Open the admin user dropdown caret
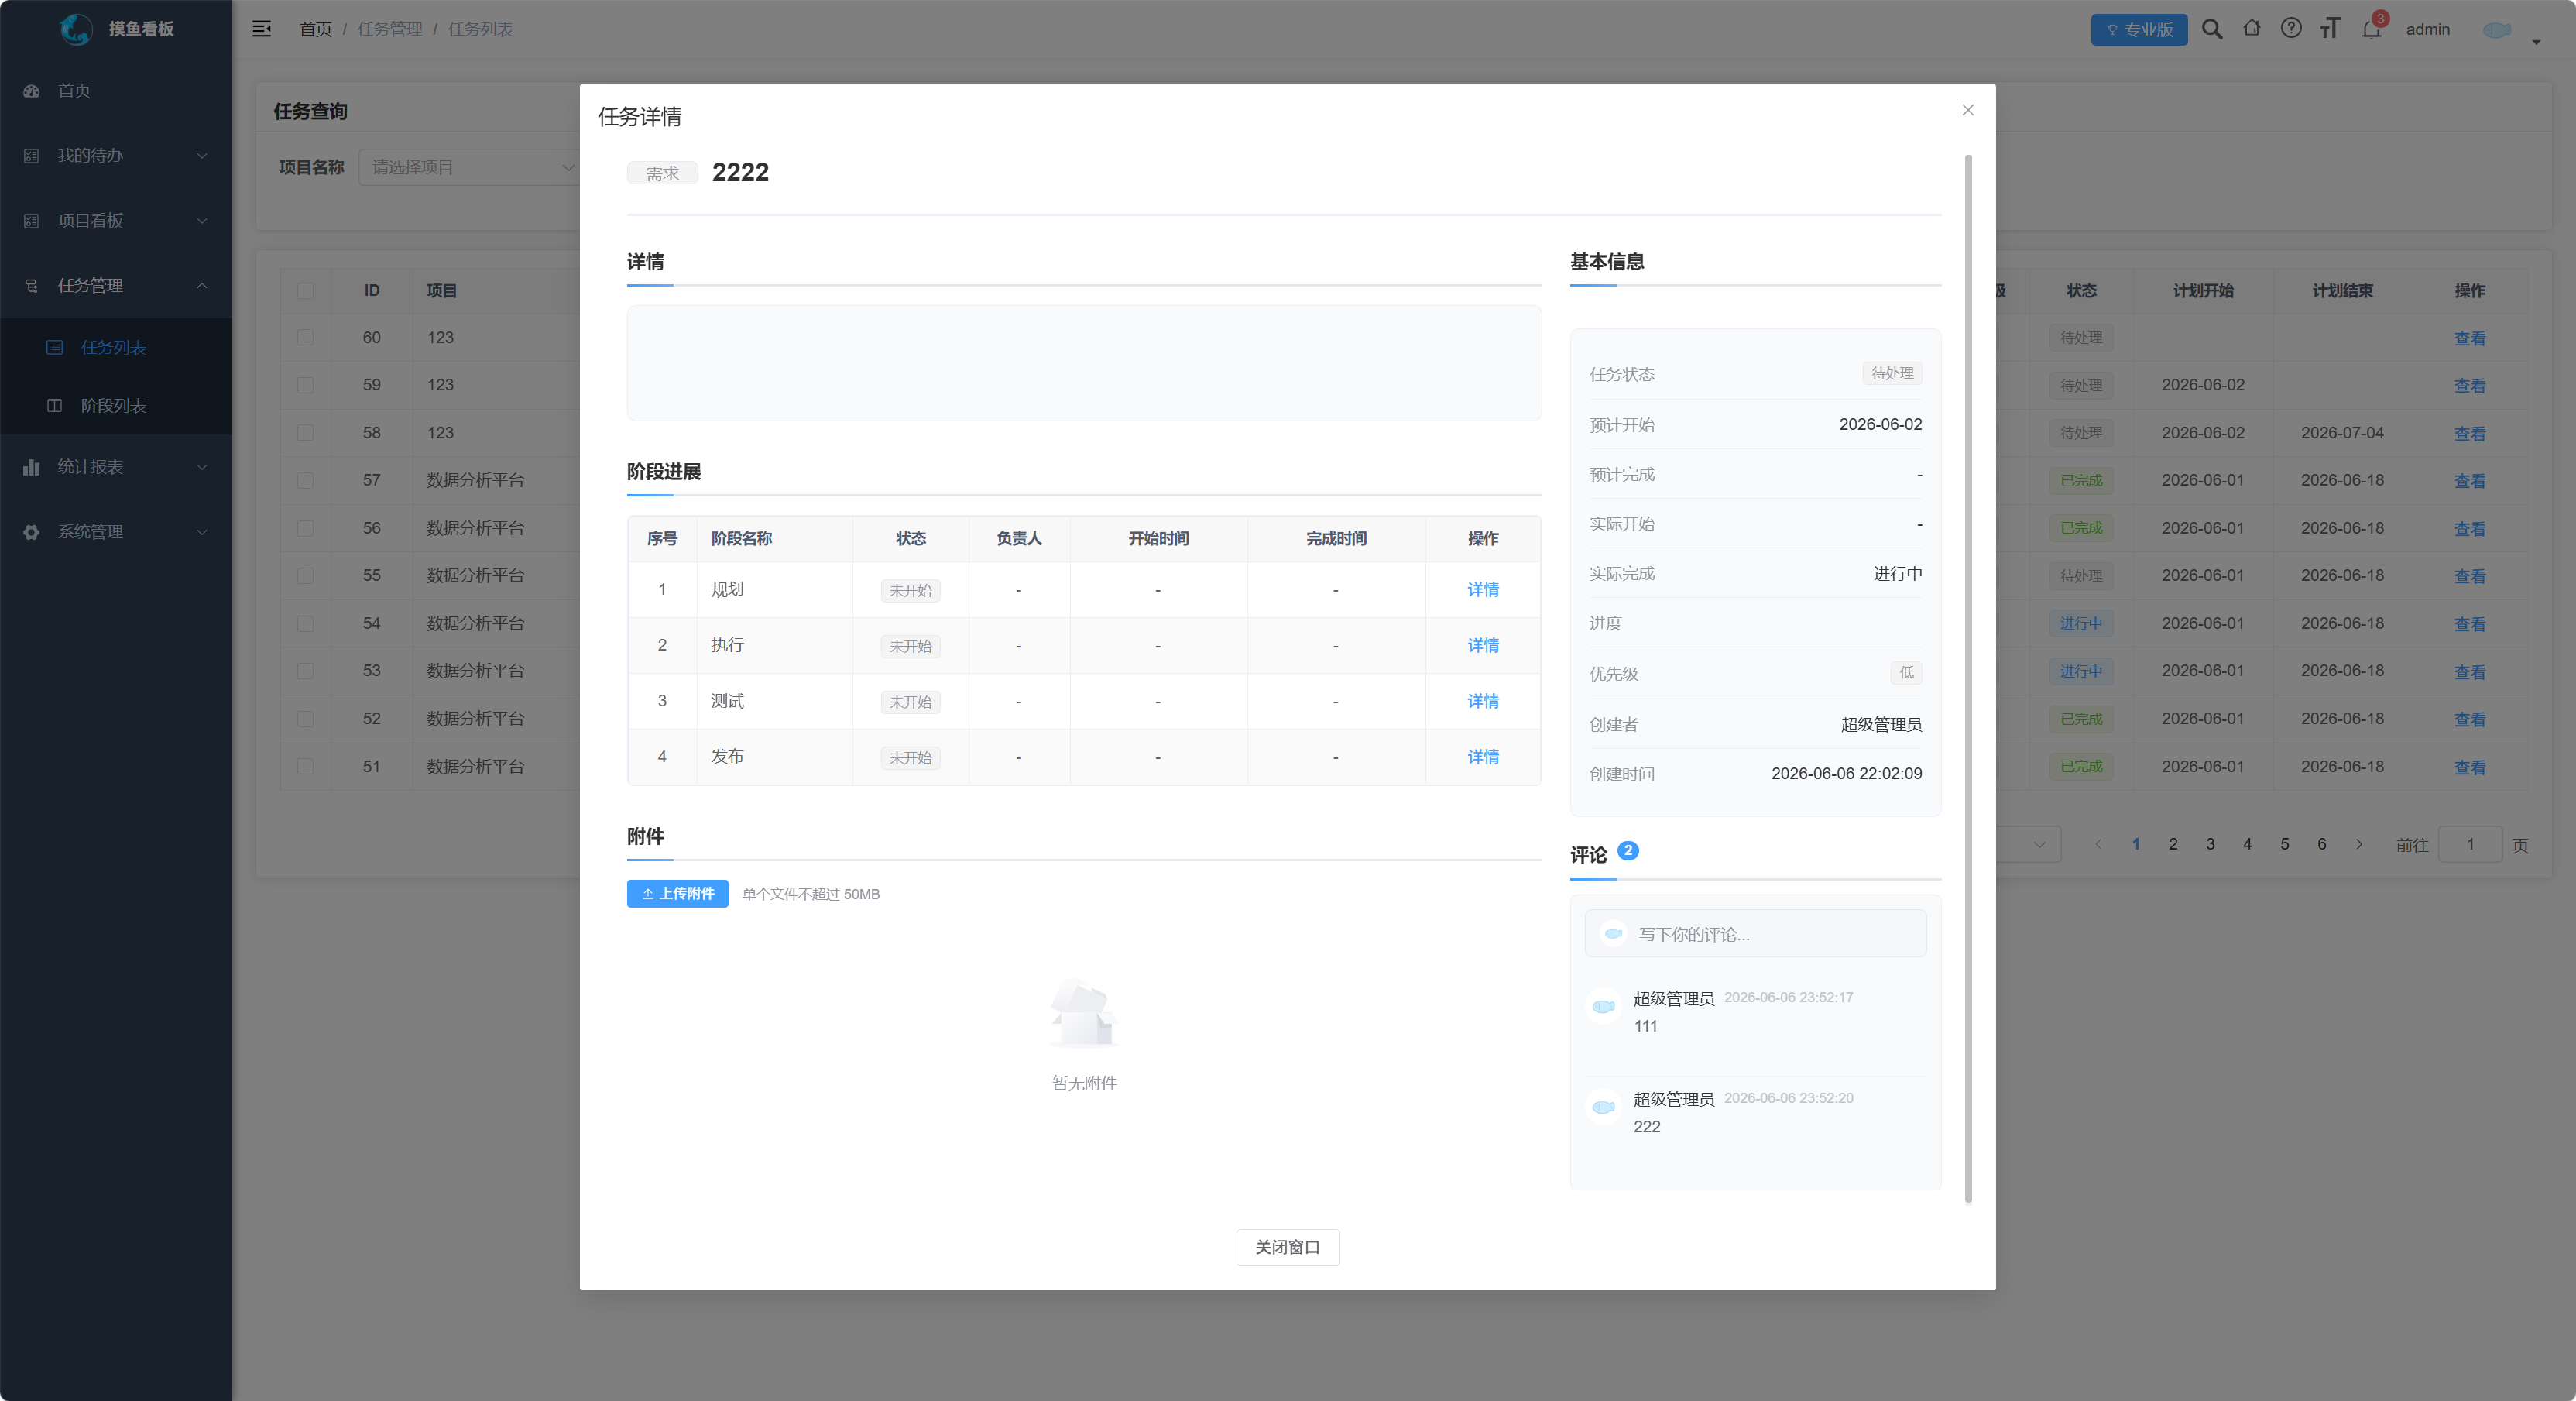Viewport: 2576px width, 1401px height. pyautogui.click(x=2536, y=42)
